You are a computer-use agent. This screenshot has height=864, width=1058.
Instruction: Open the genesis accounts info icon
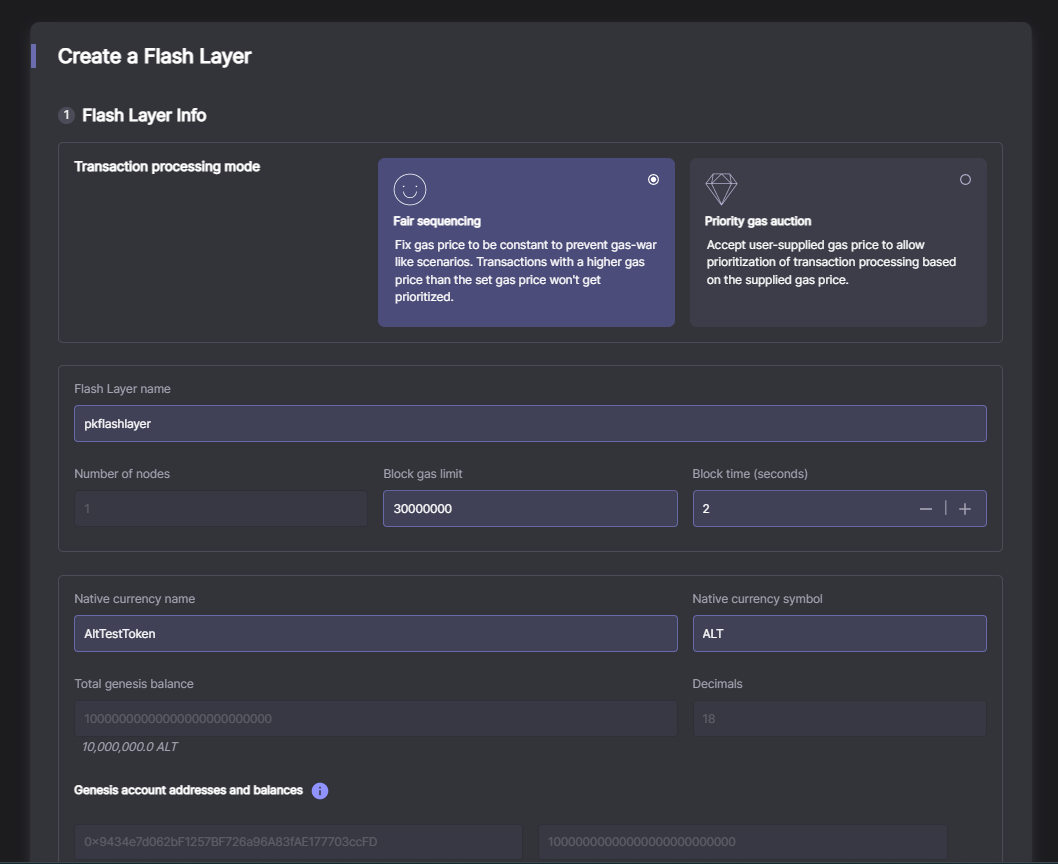click(320, 791)
